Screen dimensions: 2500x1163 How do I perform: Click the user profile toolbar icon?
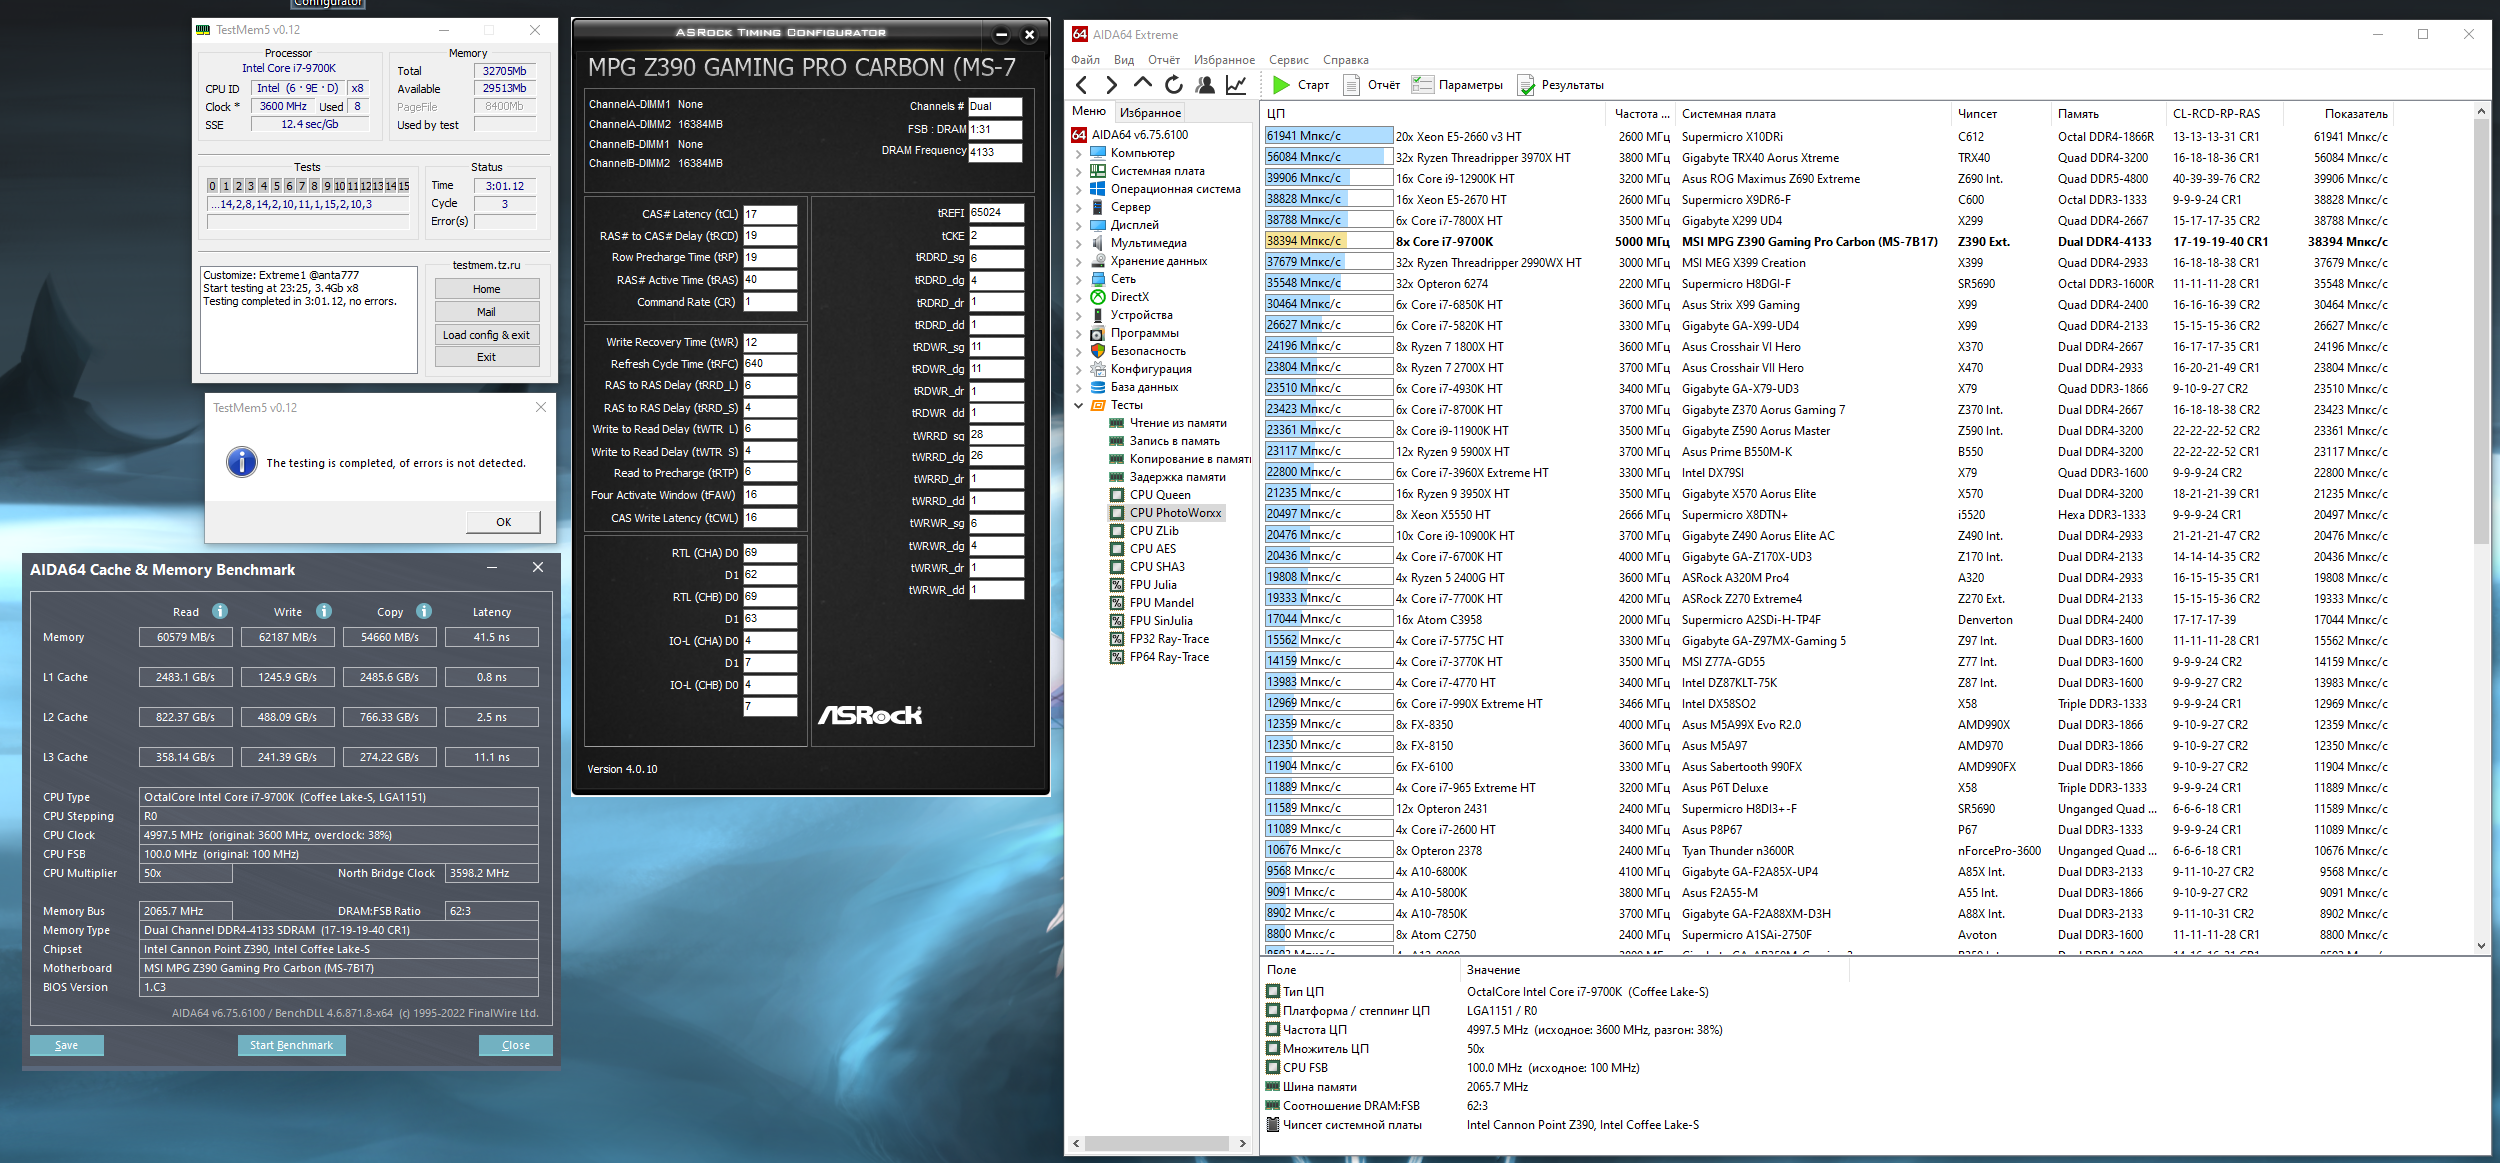point(1205,85)
